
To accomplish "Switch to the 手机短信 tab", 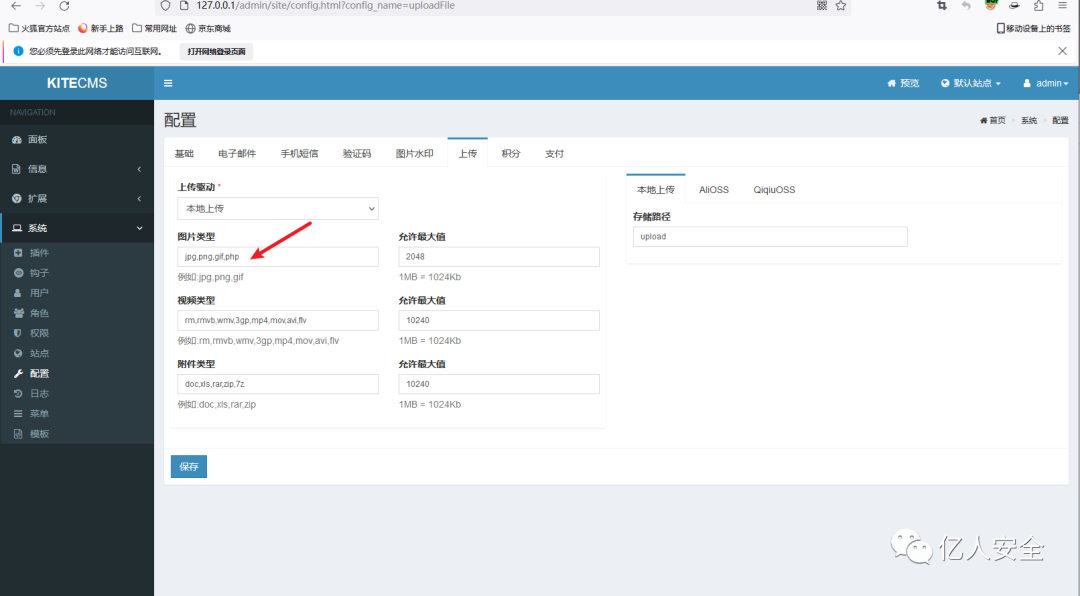I will pyautogui.click(x=299, y=154).
